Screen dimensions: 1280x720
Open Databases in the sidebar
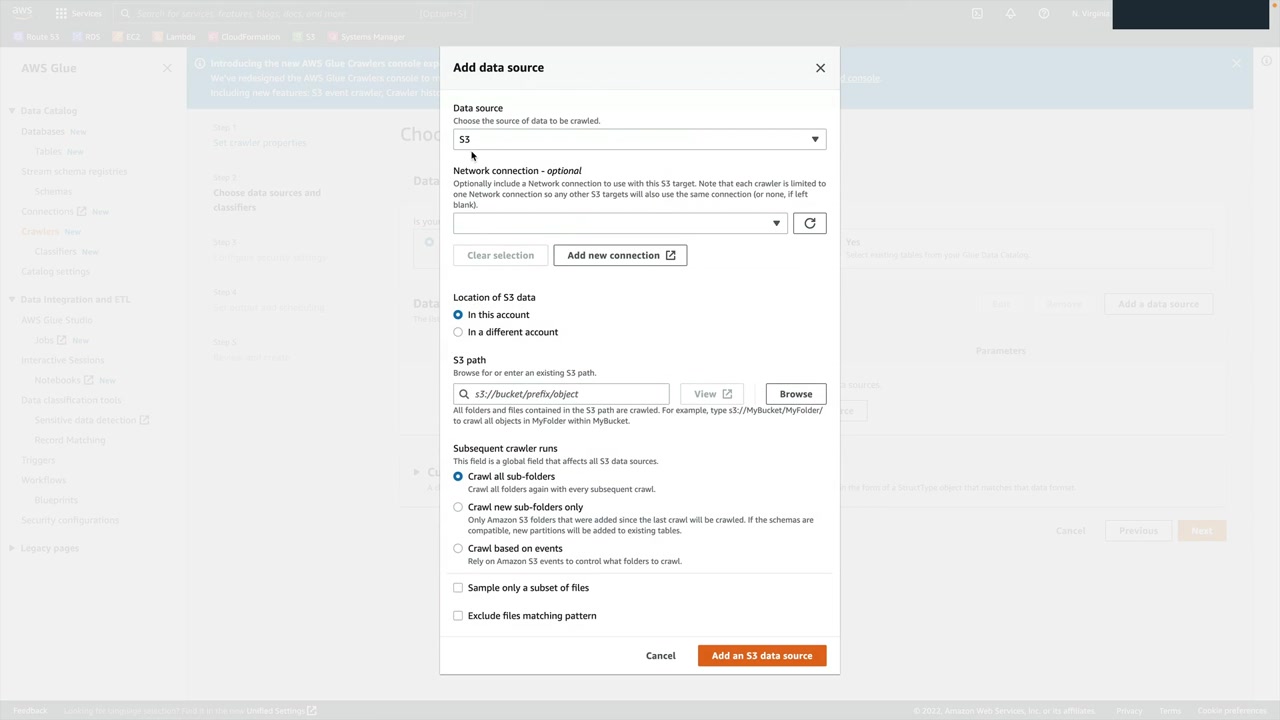[x=43, y=132]
